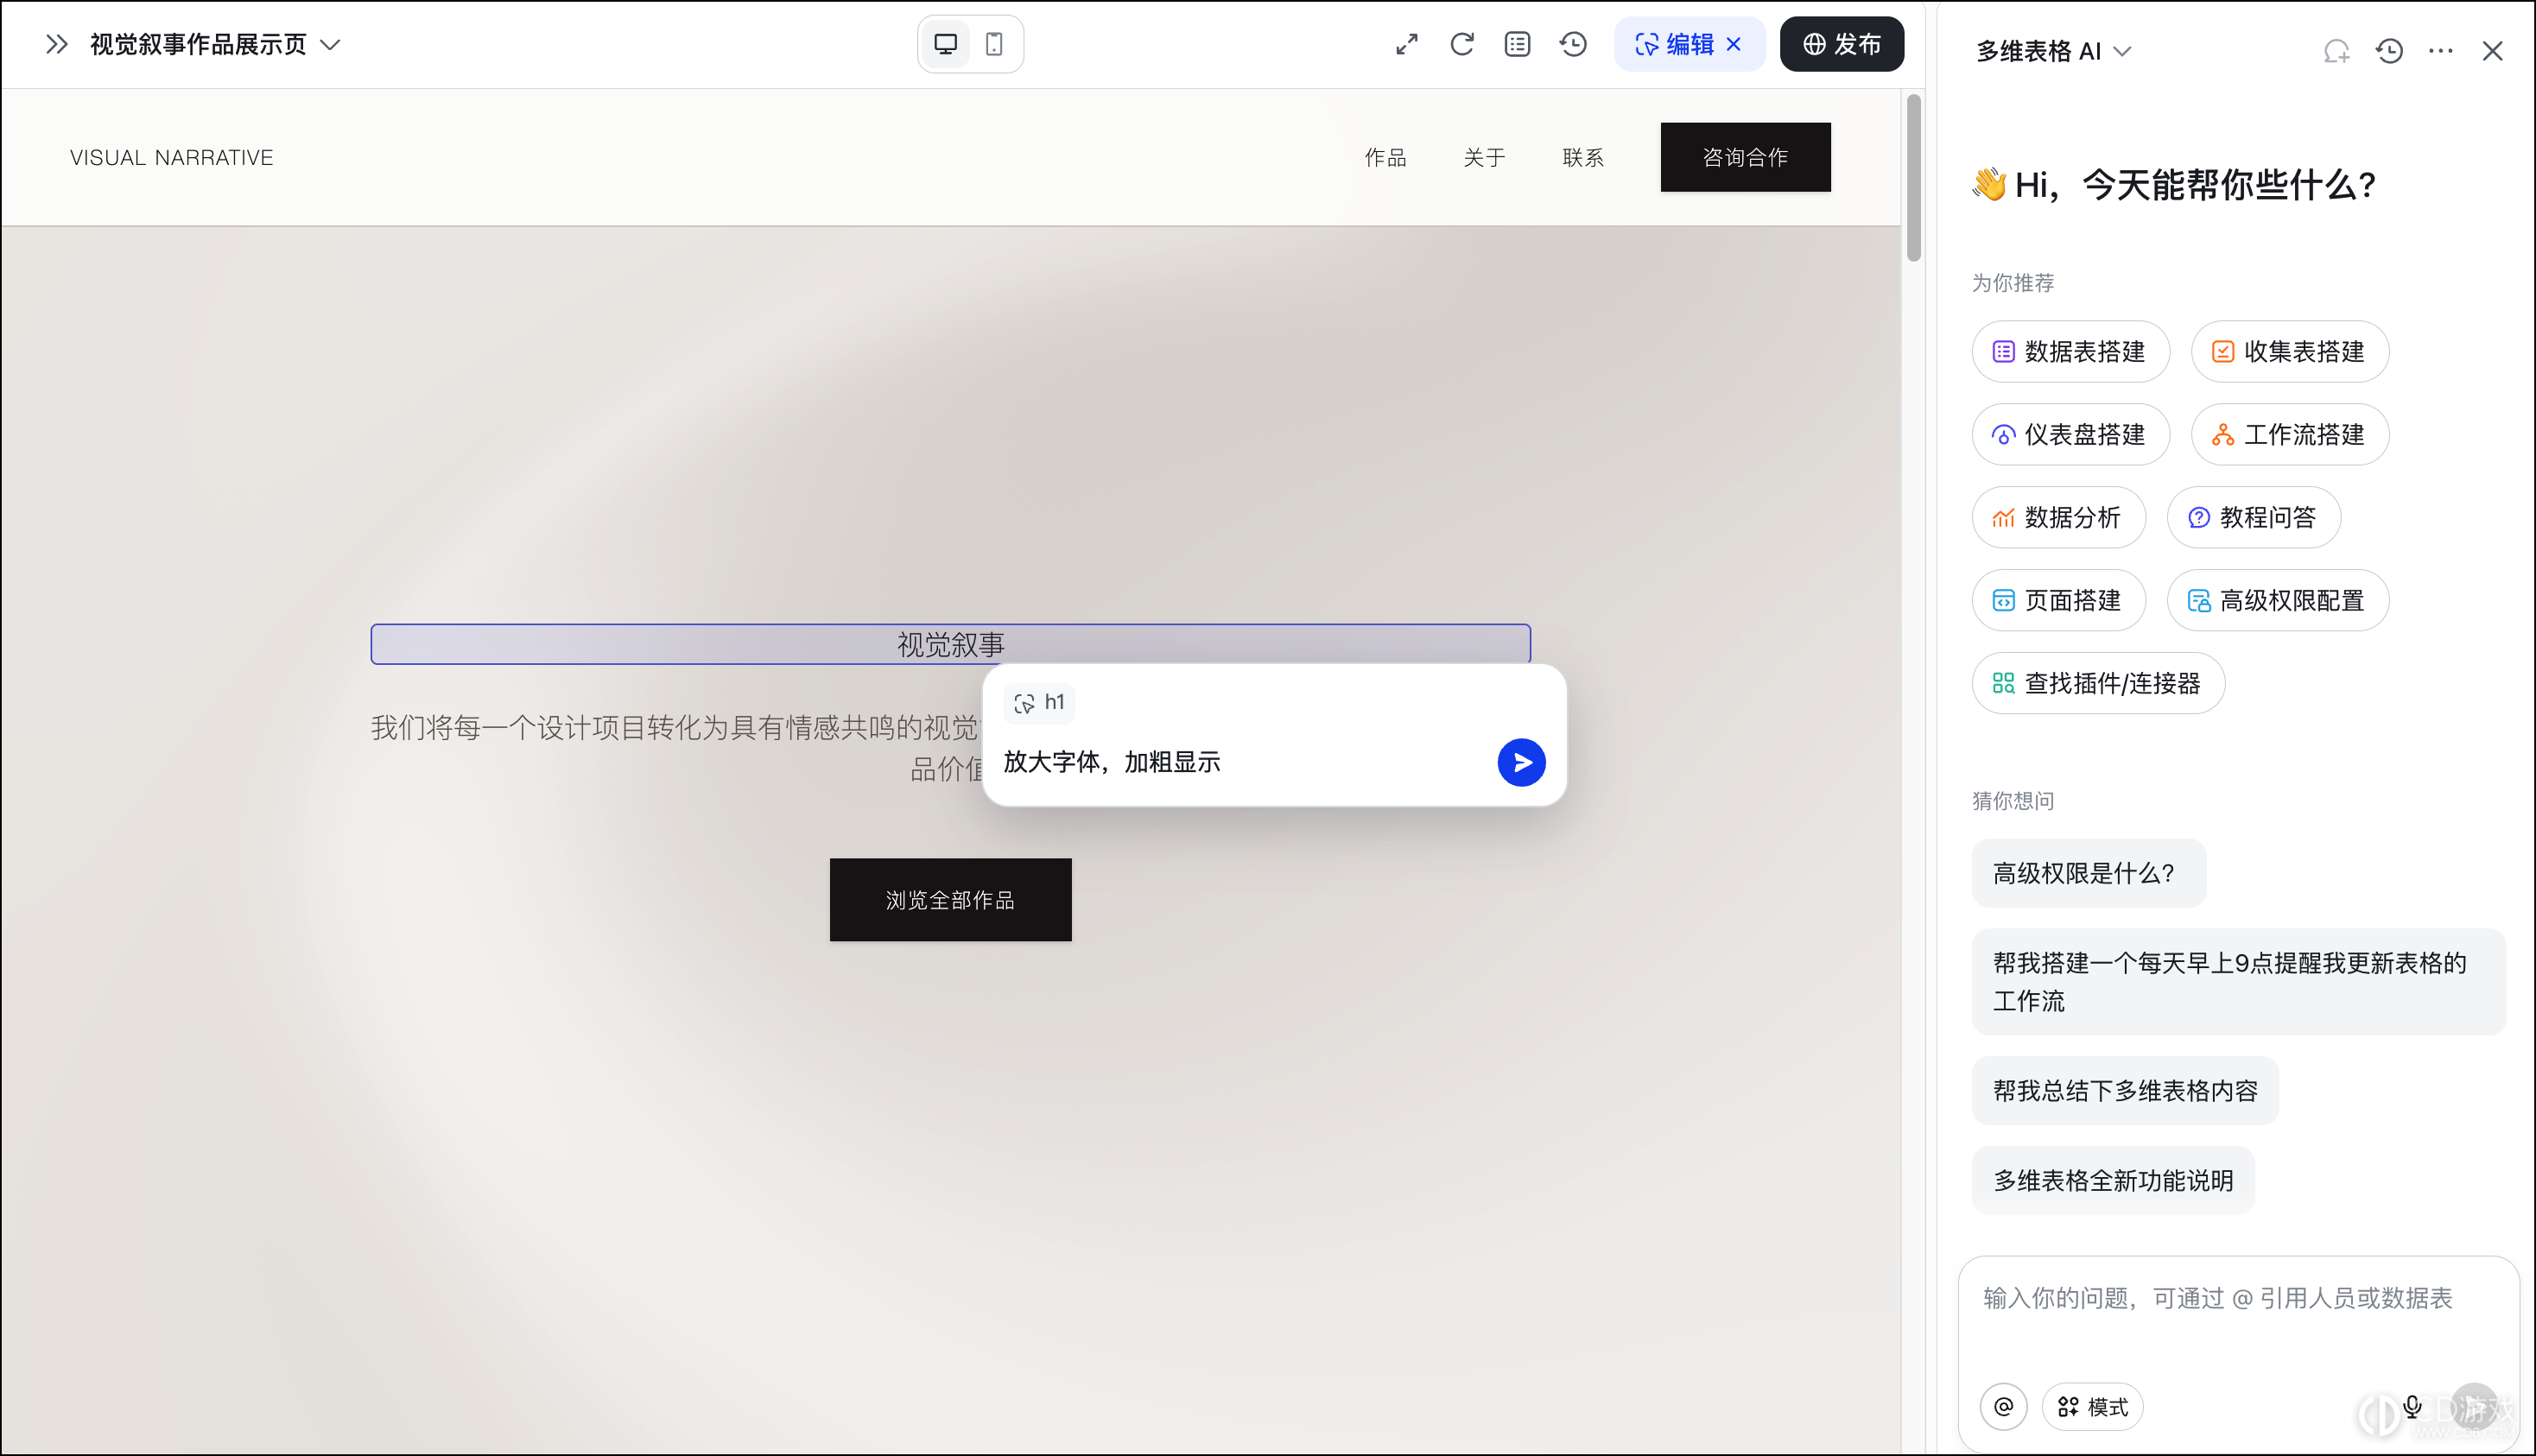Switch to mobile preview mode

tap(994, 44)
